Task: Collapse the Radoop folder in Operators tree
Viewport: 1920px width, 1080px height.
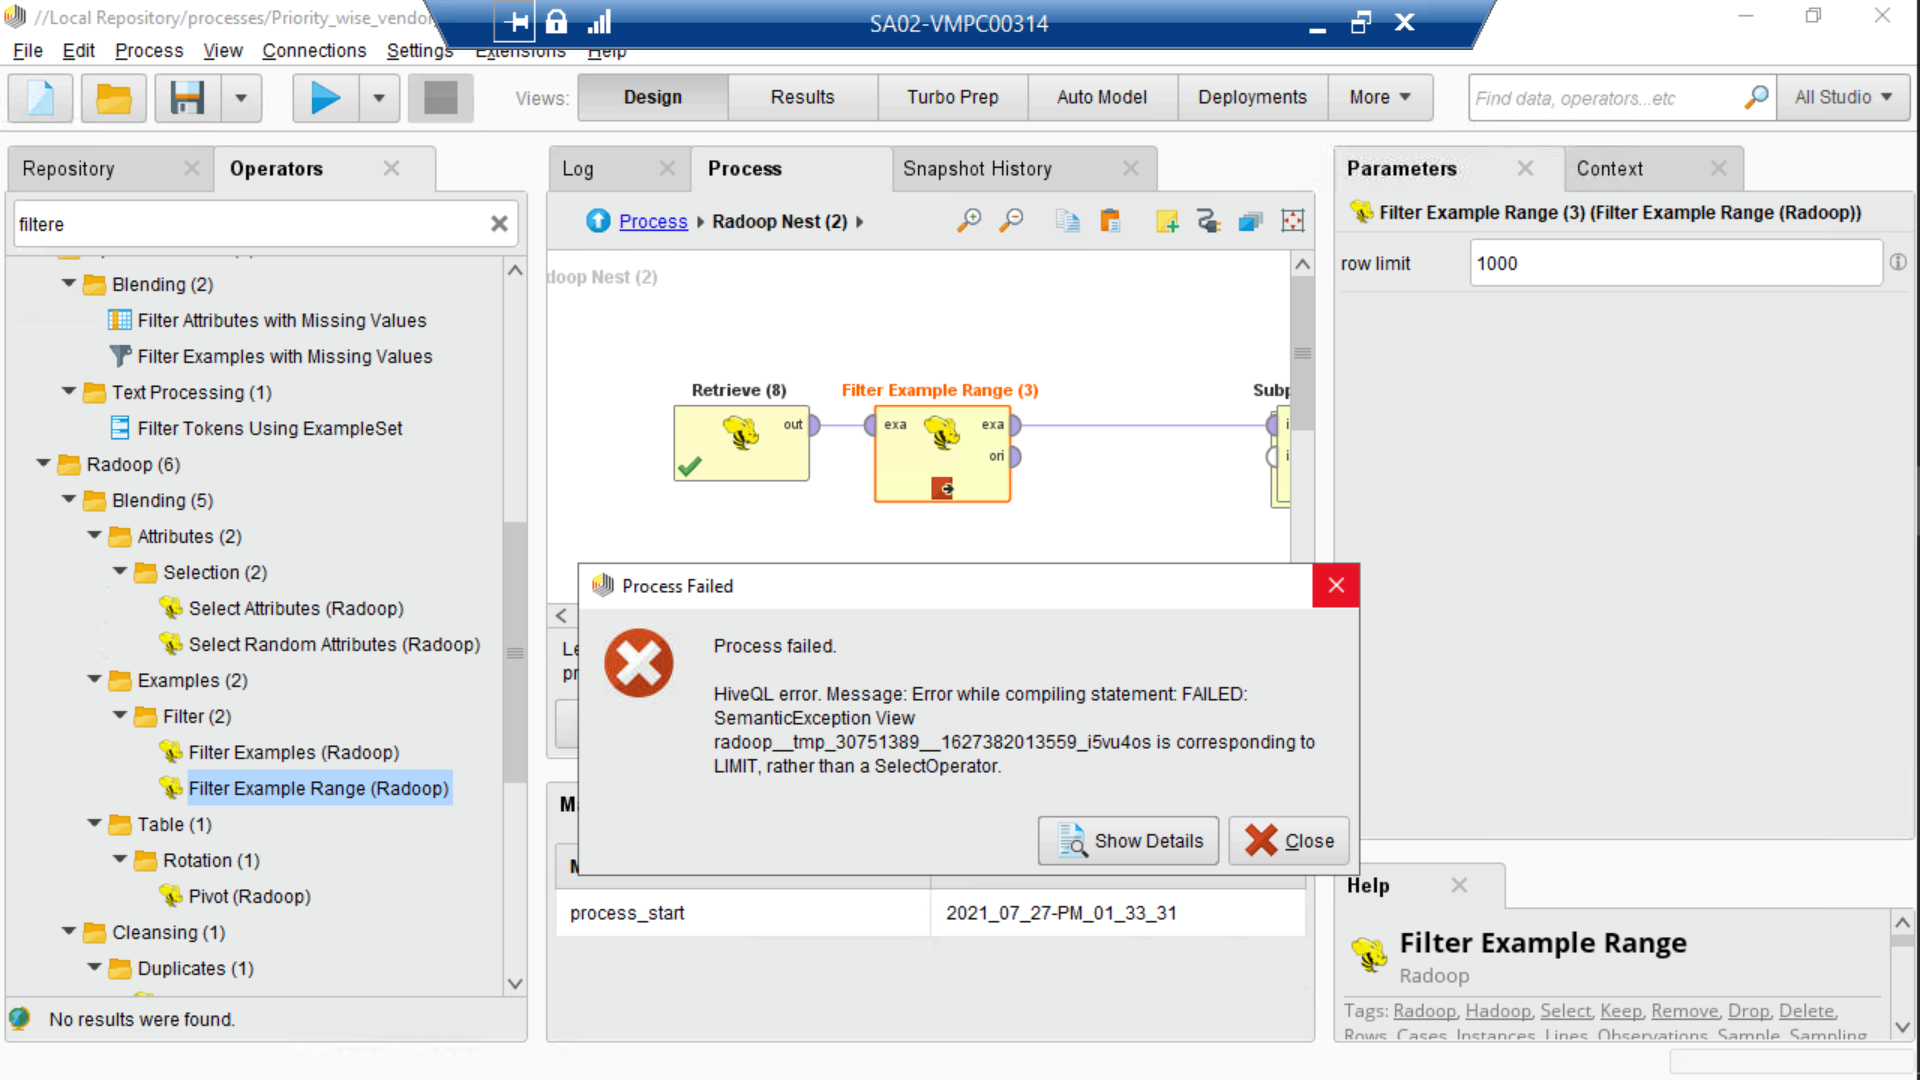Action: coord(43,464)
